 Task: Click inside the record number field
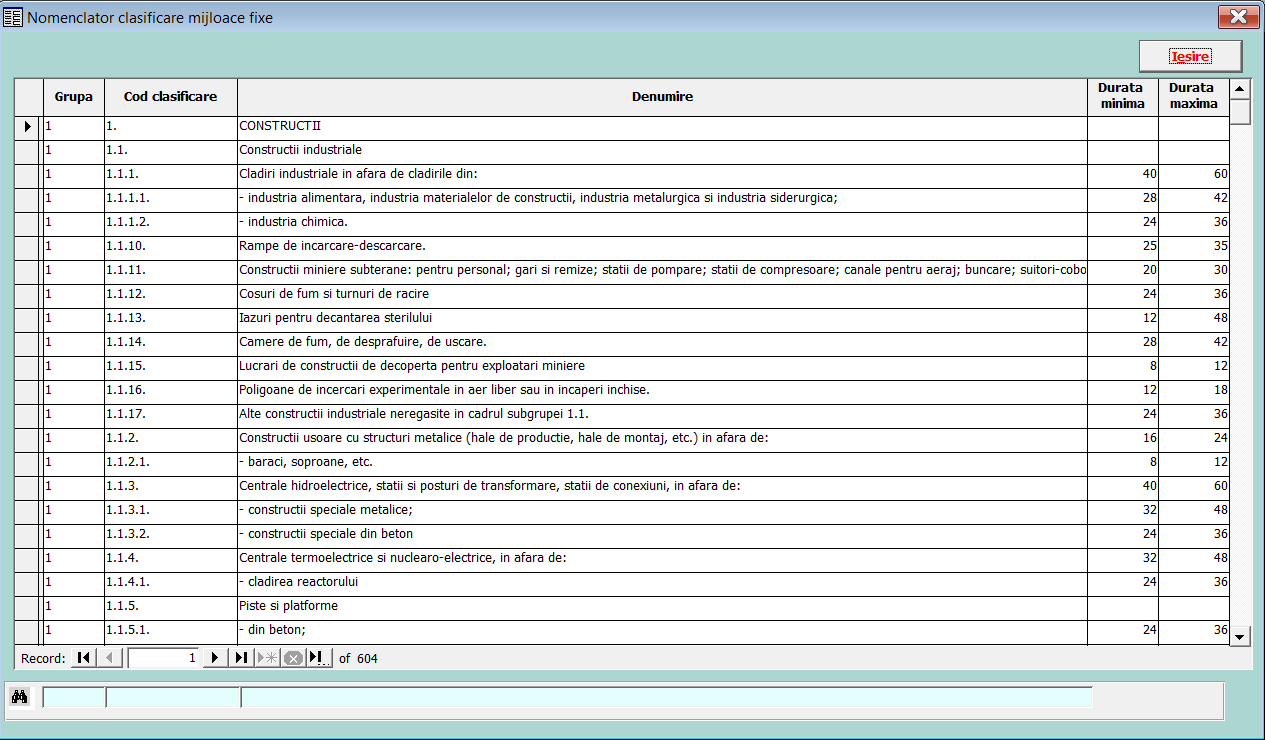(165, 657)
